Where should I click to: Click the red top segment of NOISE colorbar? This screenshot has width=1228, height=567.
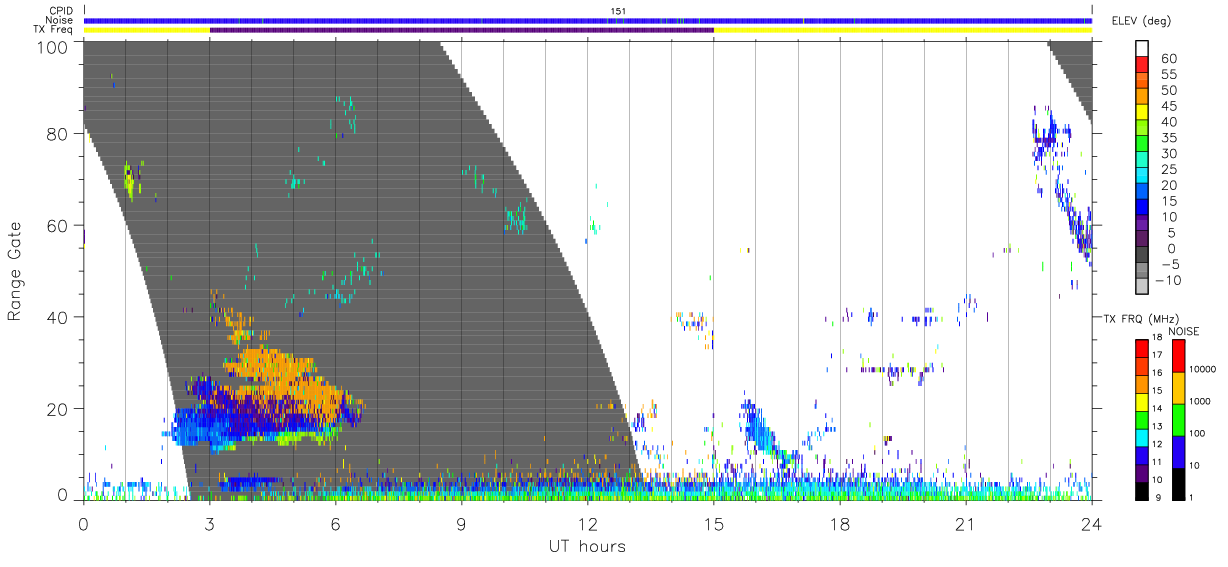(1179, 356)
